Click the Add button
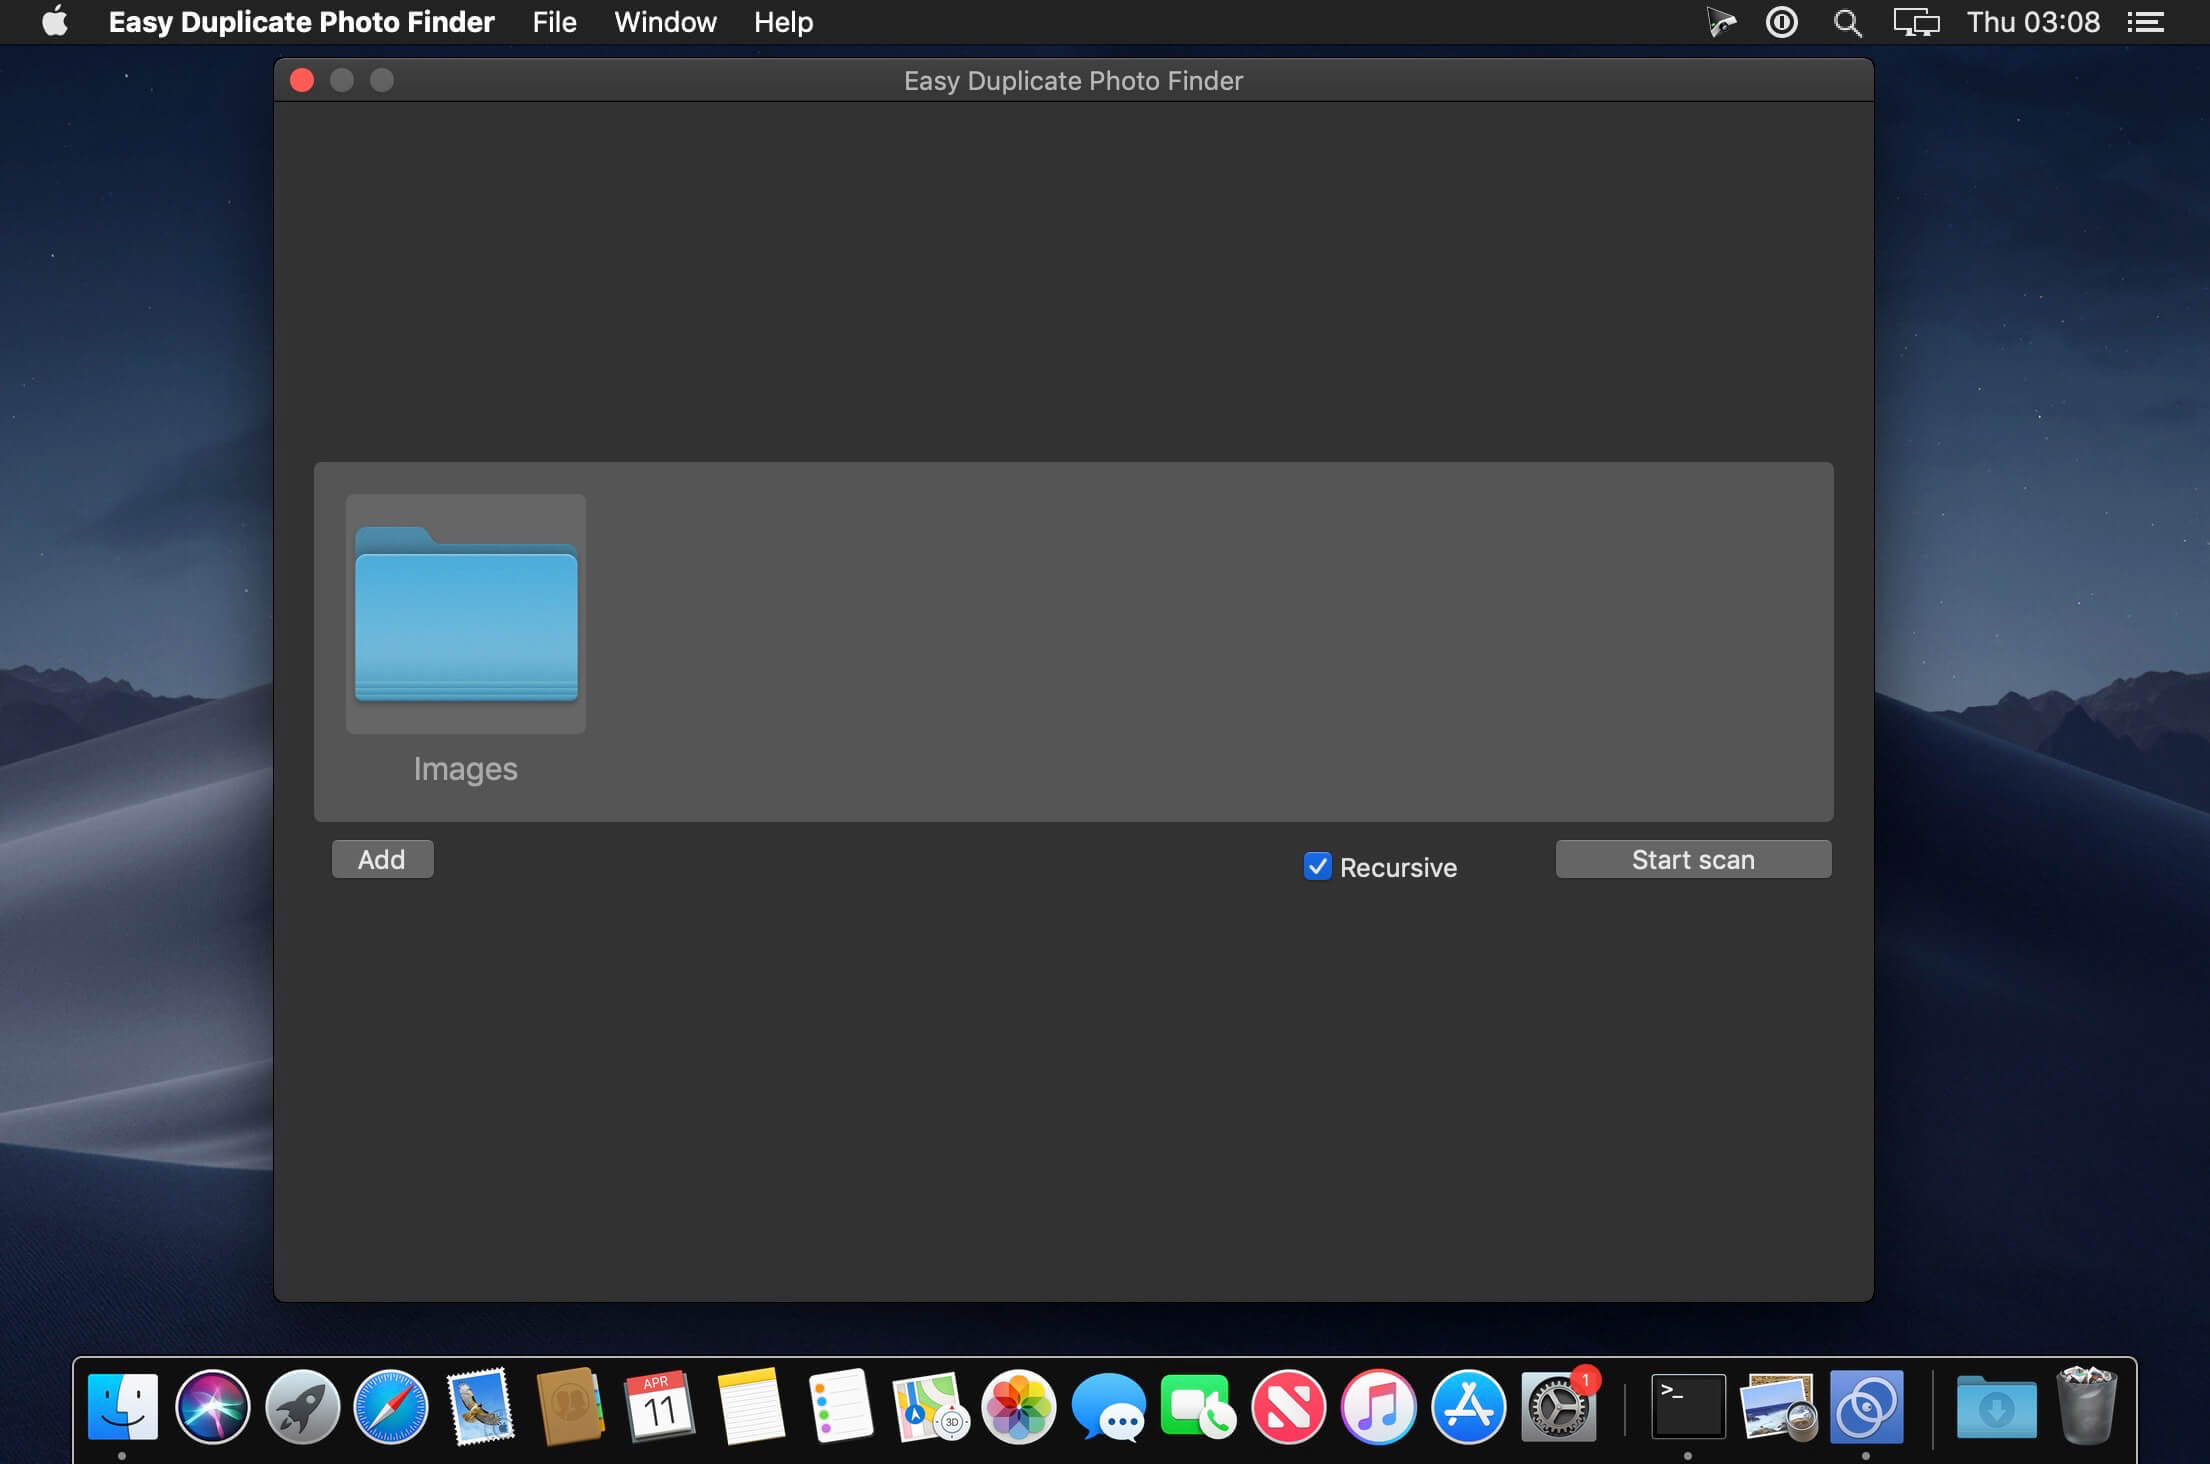2210x1464 pixels. (x=383, y=859)
